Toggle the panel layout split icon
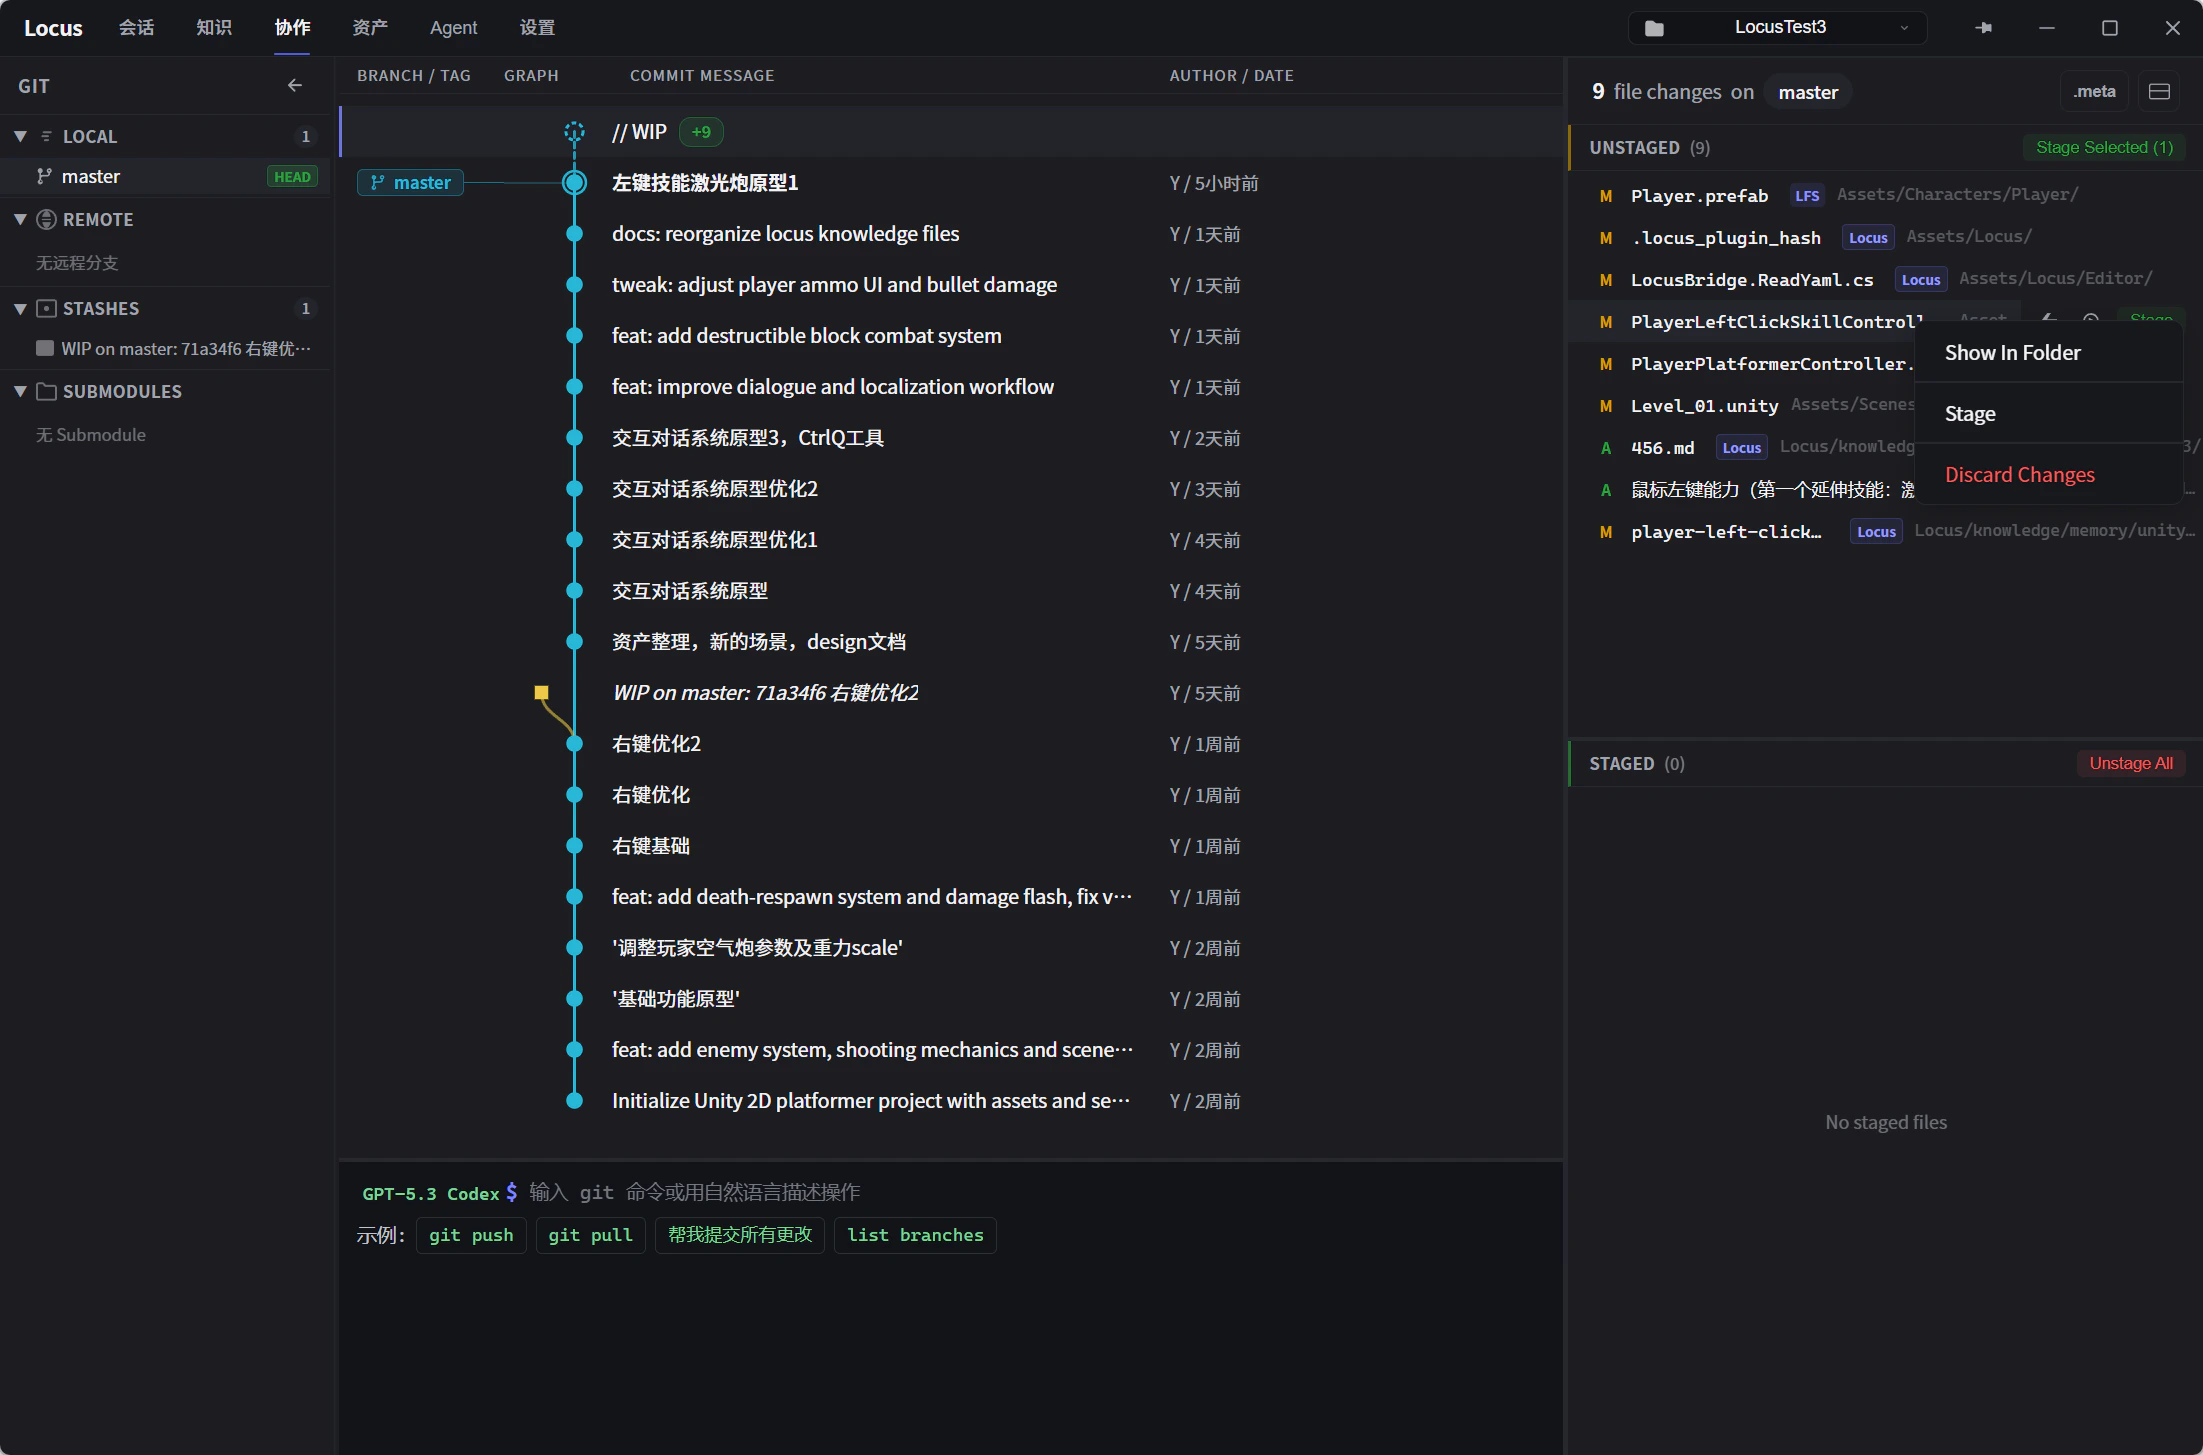2203x1455 pixels. point(2159,92)
